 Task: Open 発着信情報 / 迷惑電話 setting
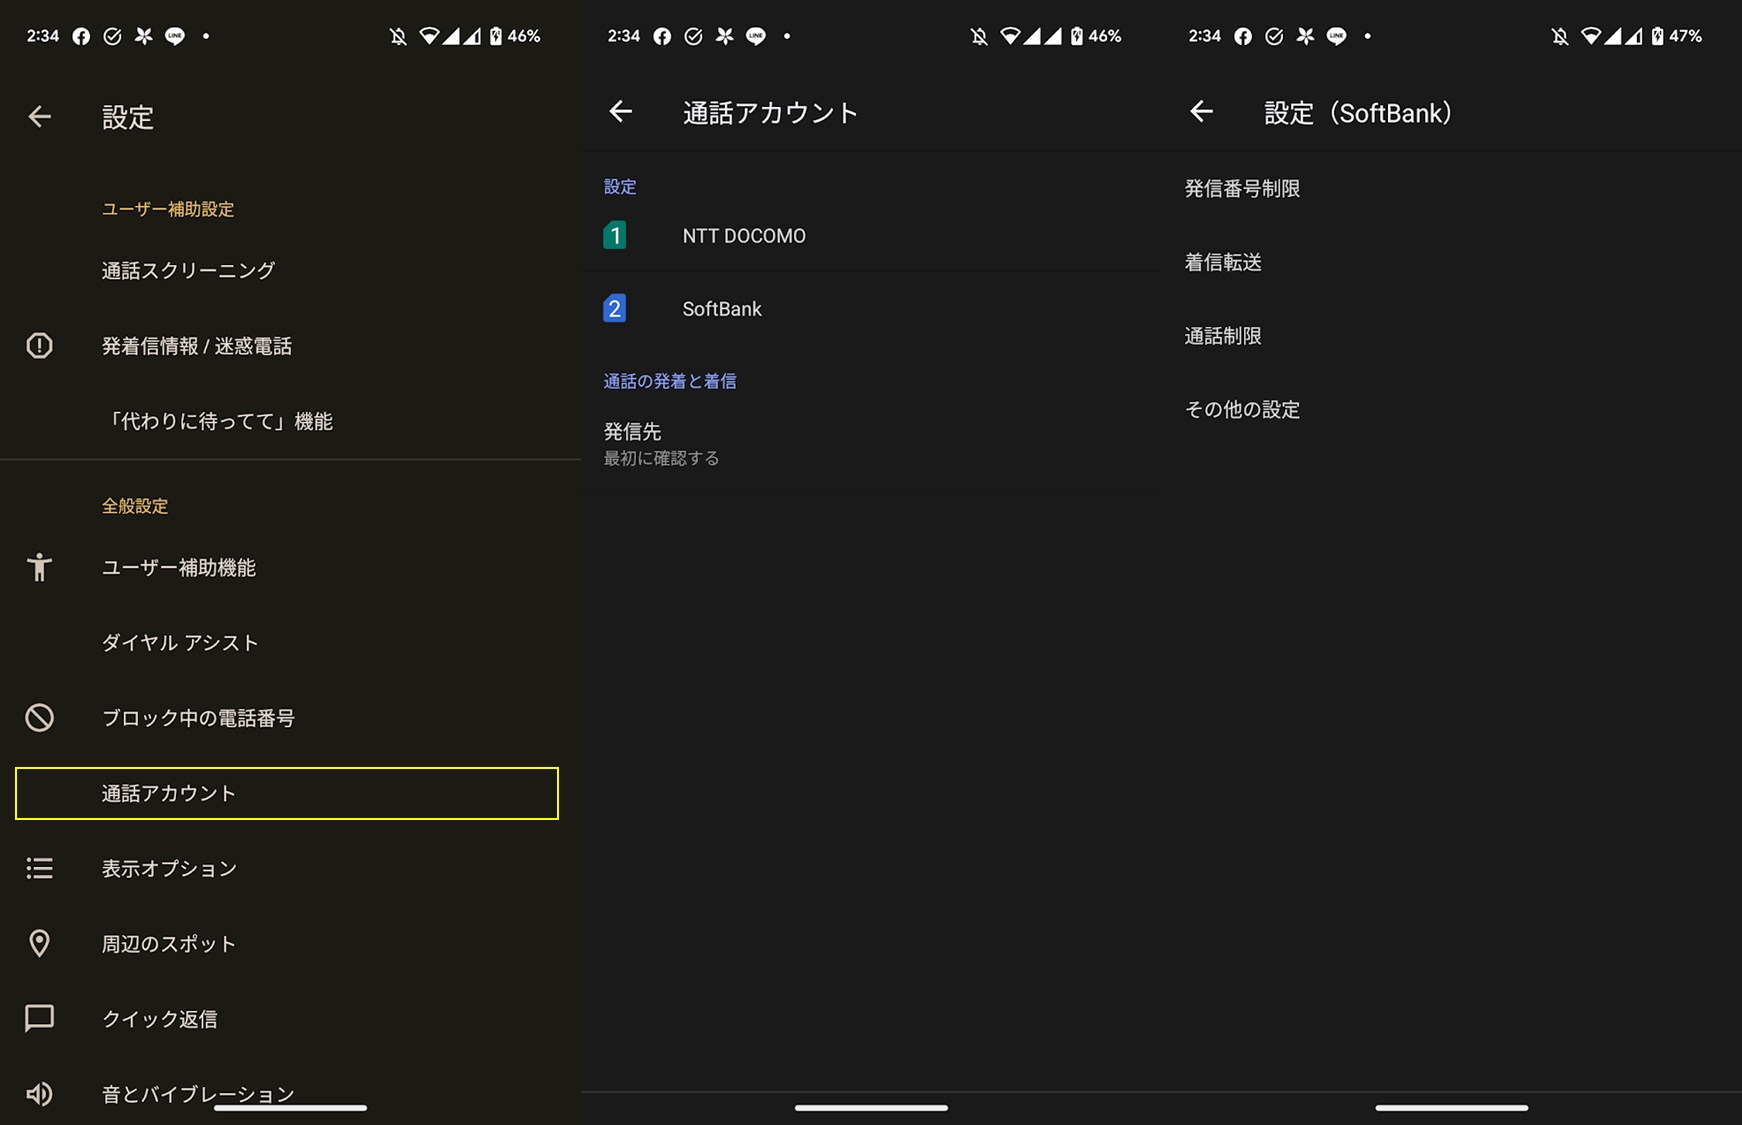(x=290, y=346)
